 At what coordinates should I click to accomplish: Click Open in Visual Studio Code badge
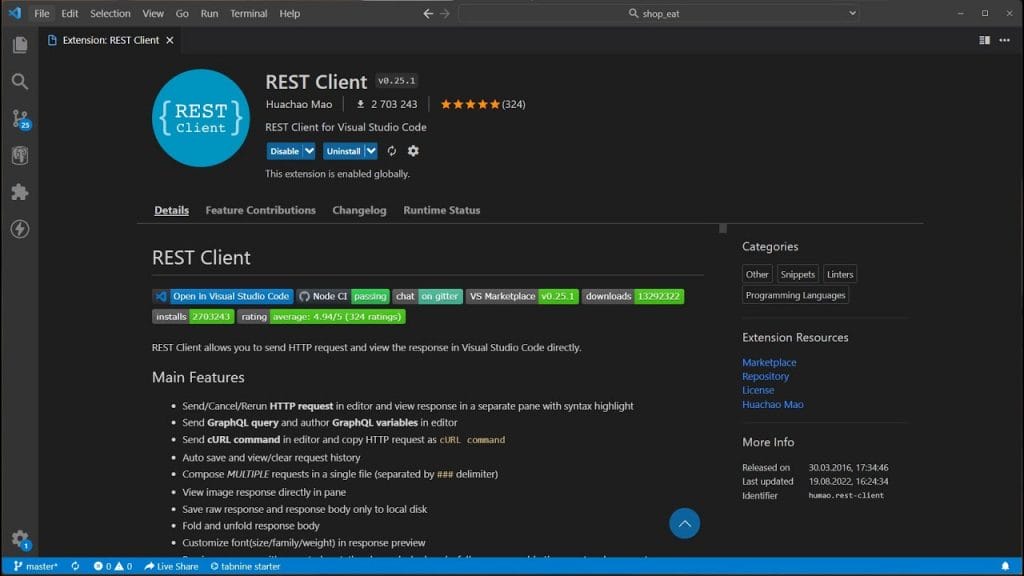[223, 296]
